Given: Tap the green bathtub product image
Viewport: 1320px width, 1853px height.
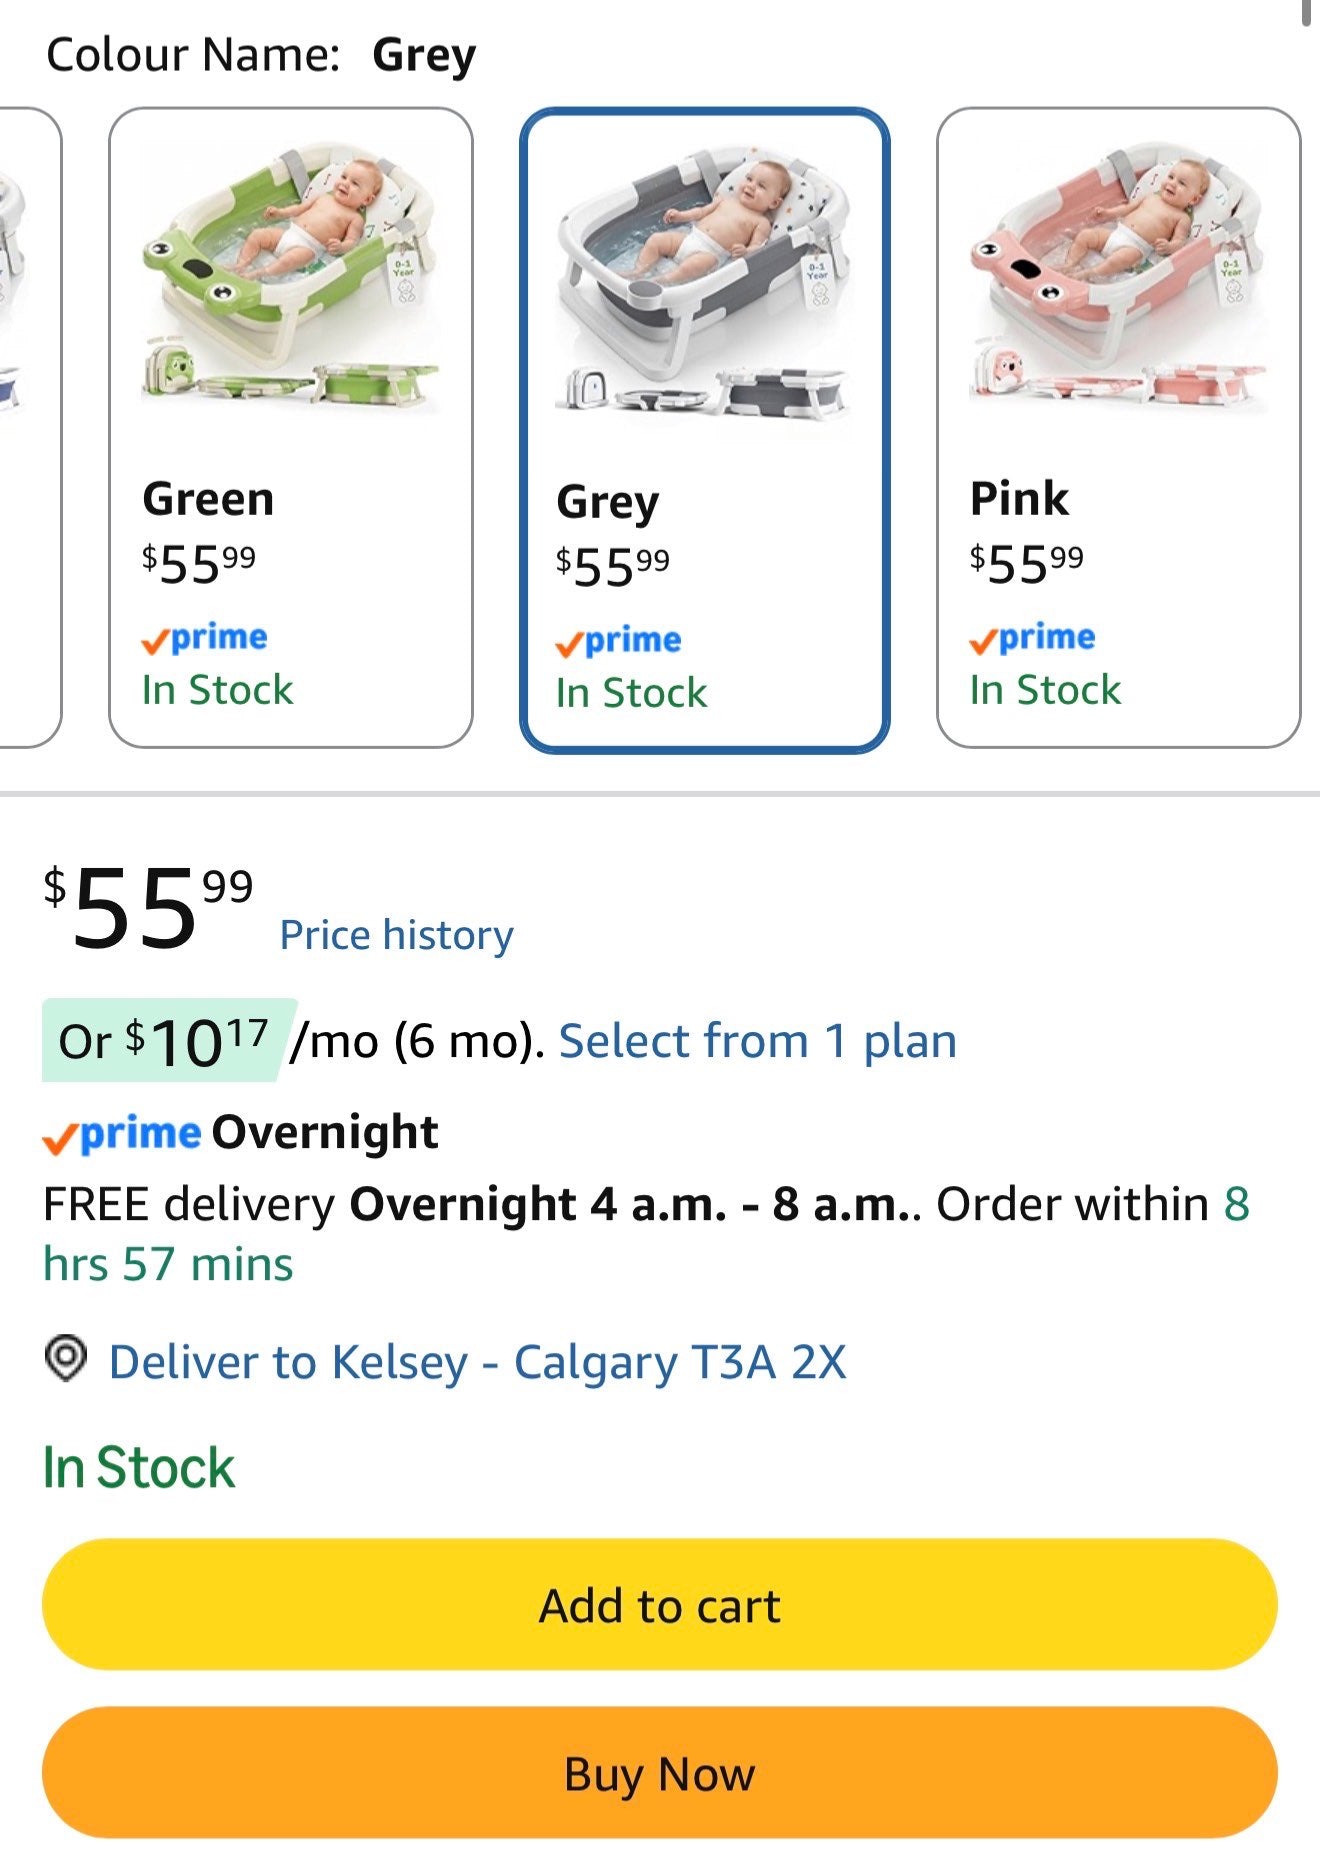Looking at the screenshot, I should coord(291,275).
